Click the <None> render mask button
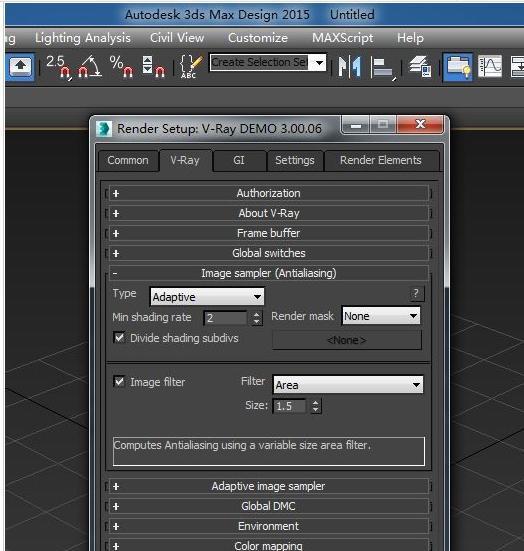Image resolution: width=524 pixels, height=551 pixels. [x=347, y=340]
